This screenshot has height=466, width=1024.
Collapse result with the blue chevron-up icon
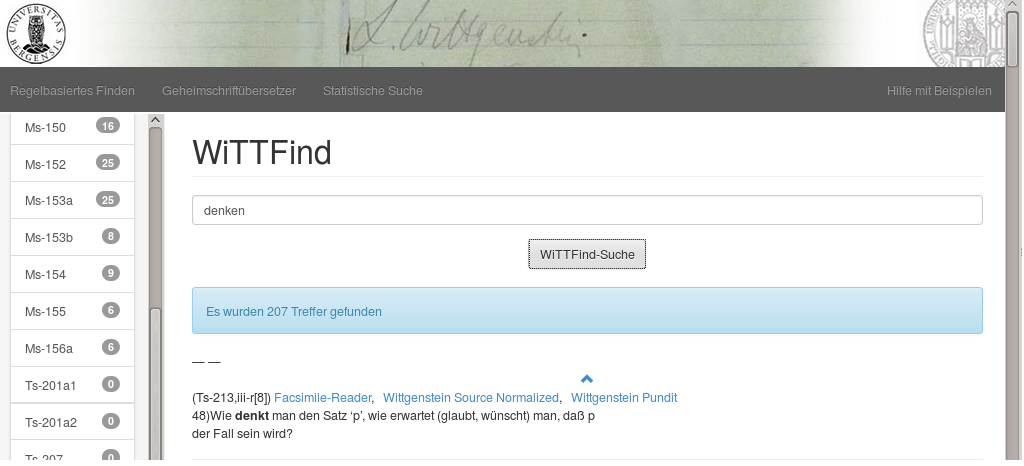coord(586,379)
